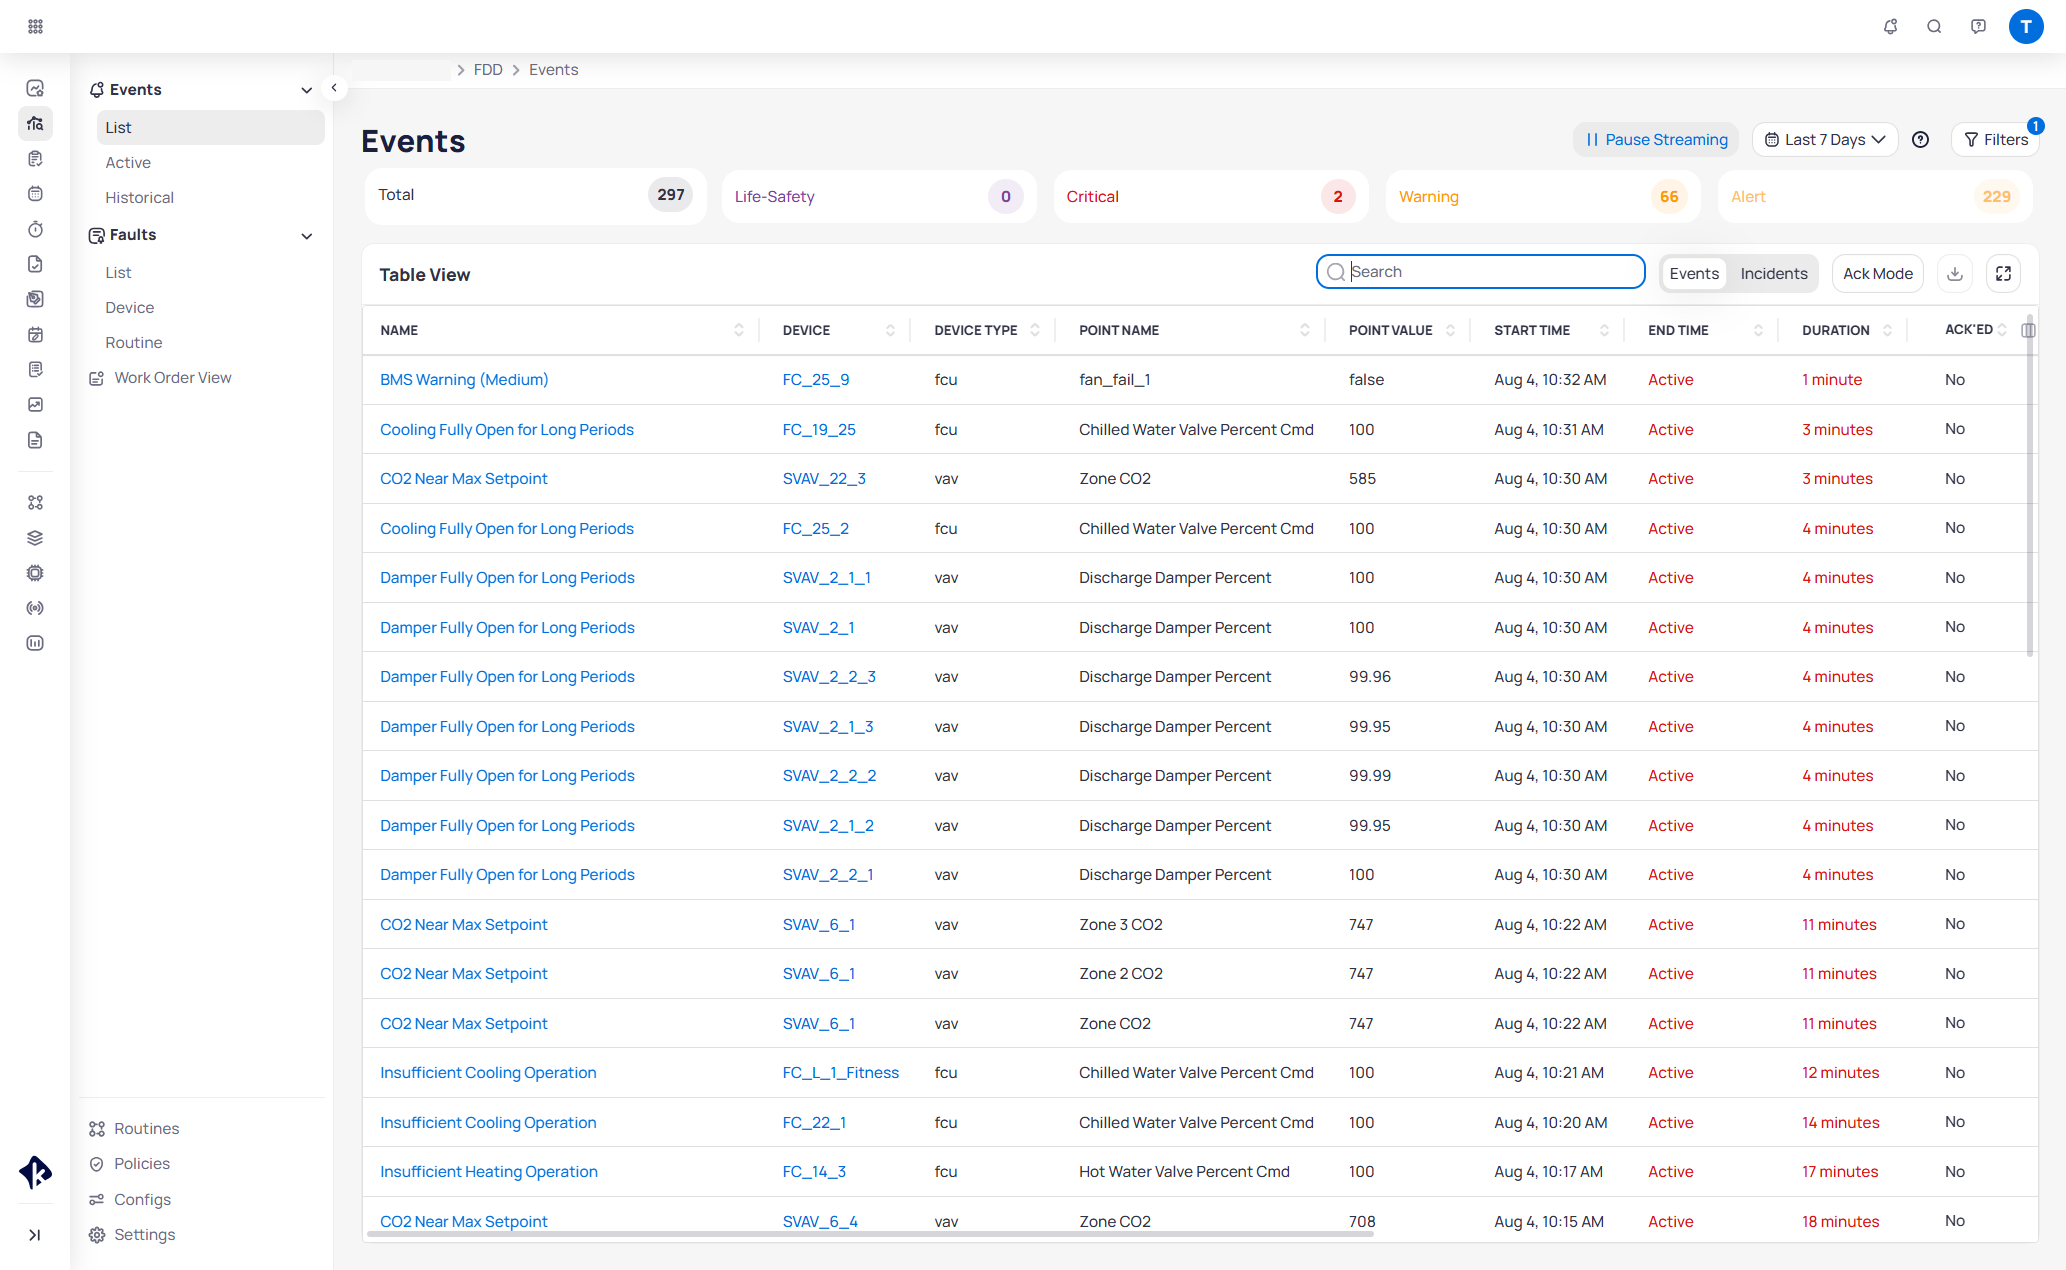Open Faults Device view

pos(129,308)
